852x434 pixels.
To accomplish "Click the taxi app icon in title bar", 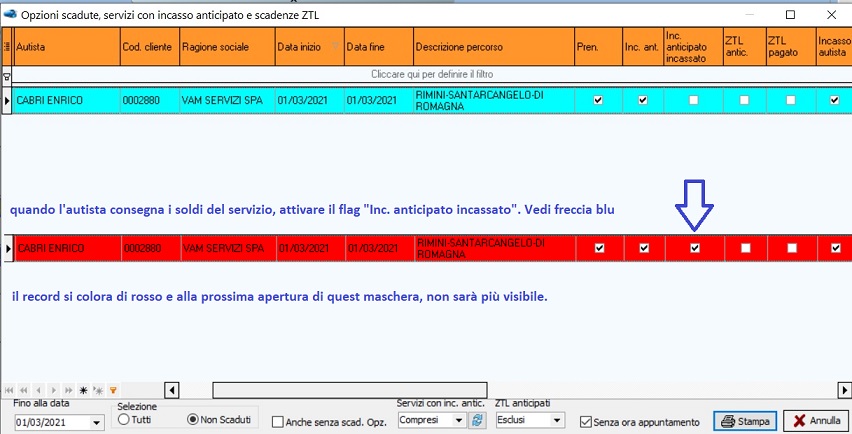I will click(10, 15).
